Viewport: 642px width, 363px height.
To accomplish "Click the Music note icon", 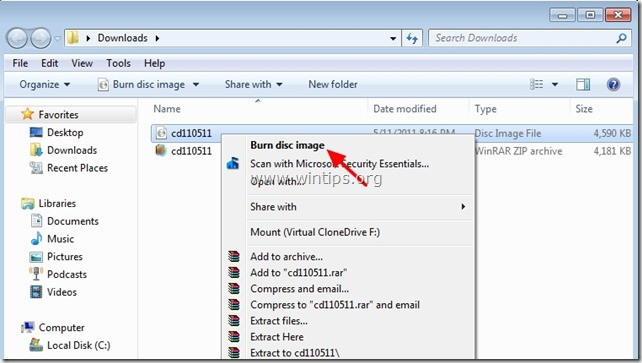I will pyautogui.click(x=36, y=238).
